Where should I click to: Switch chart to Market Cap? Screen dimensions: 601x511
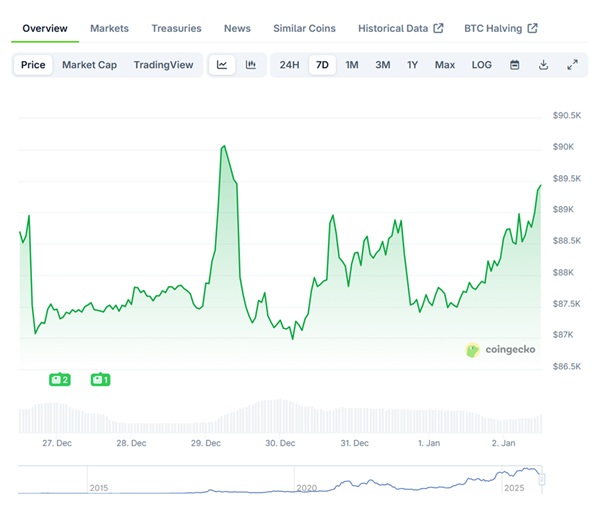coord(90,65)
